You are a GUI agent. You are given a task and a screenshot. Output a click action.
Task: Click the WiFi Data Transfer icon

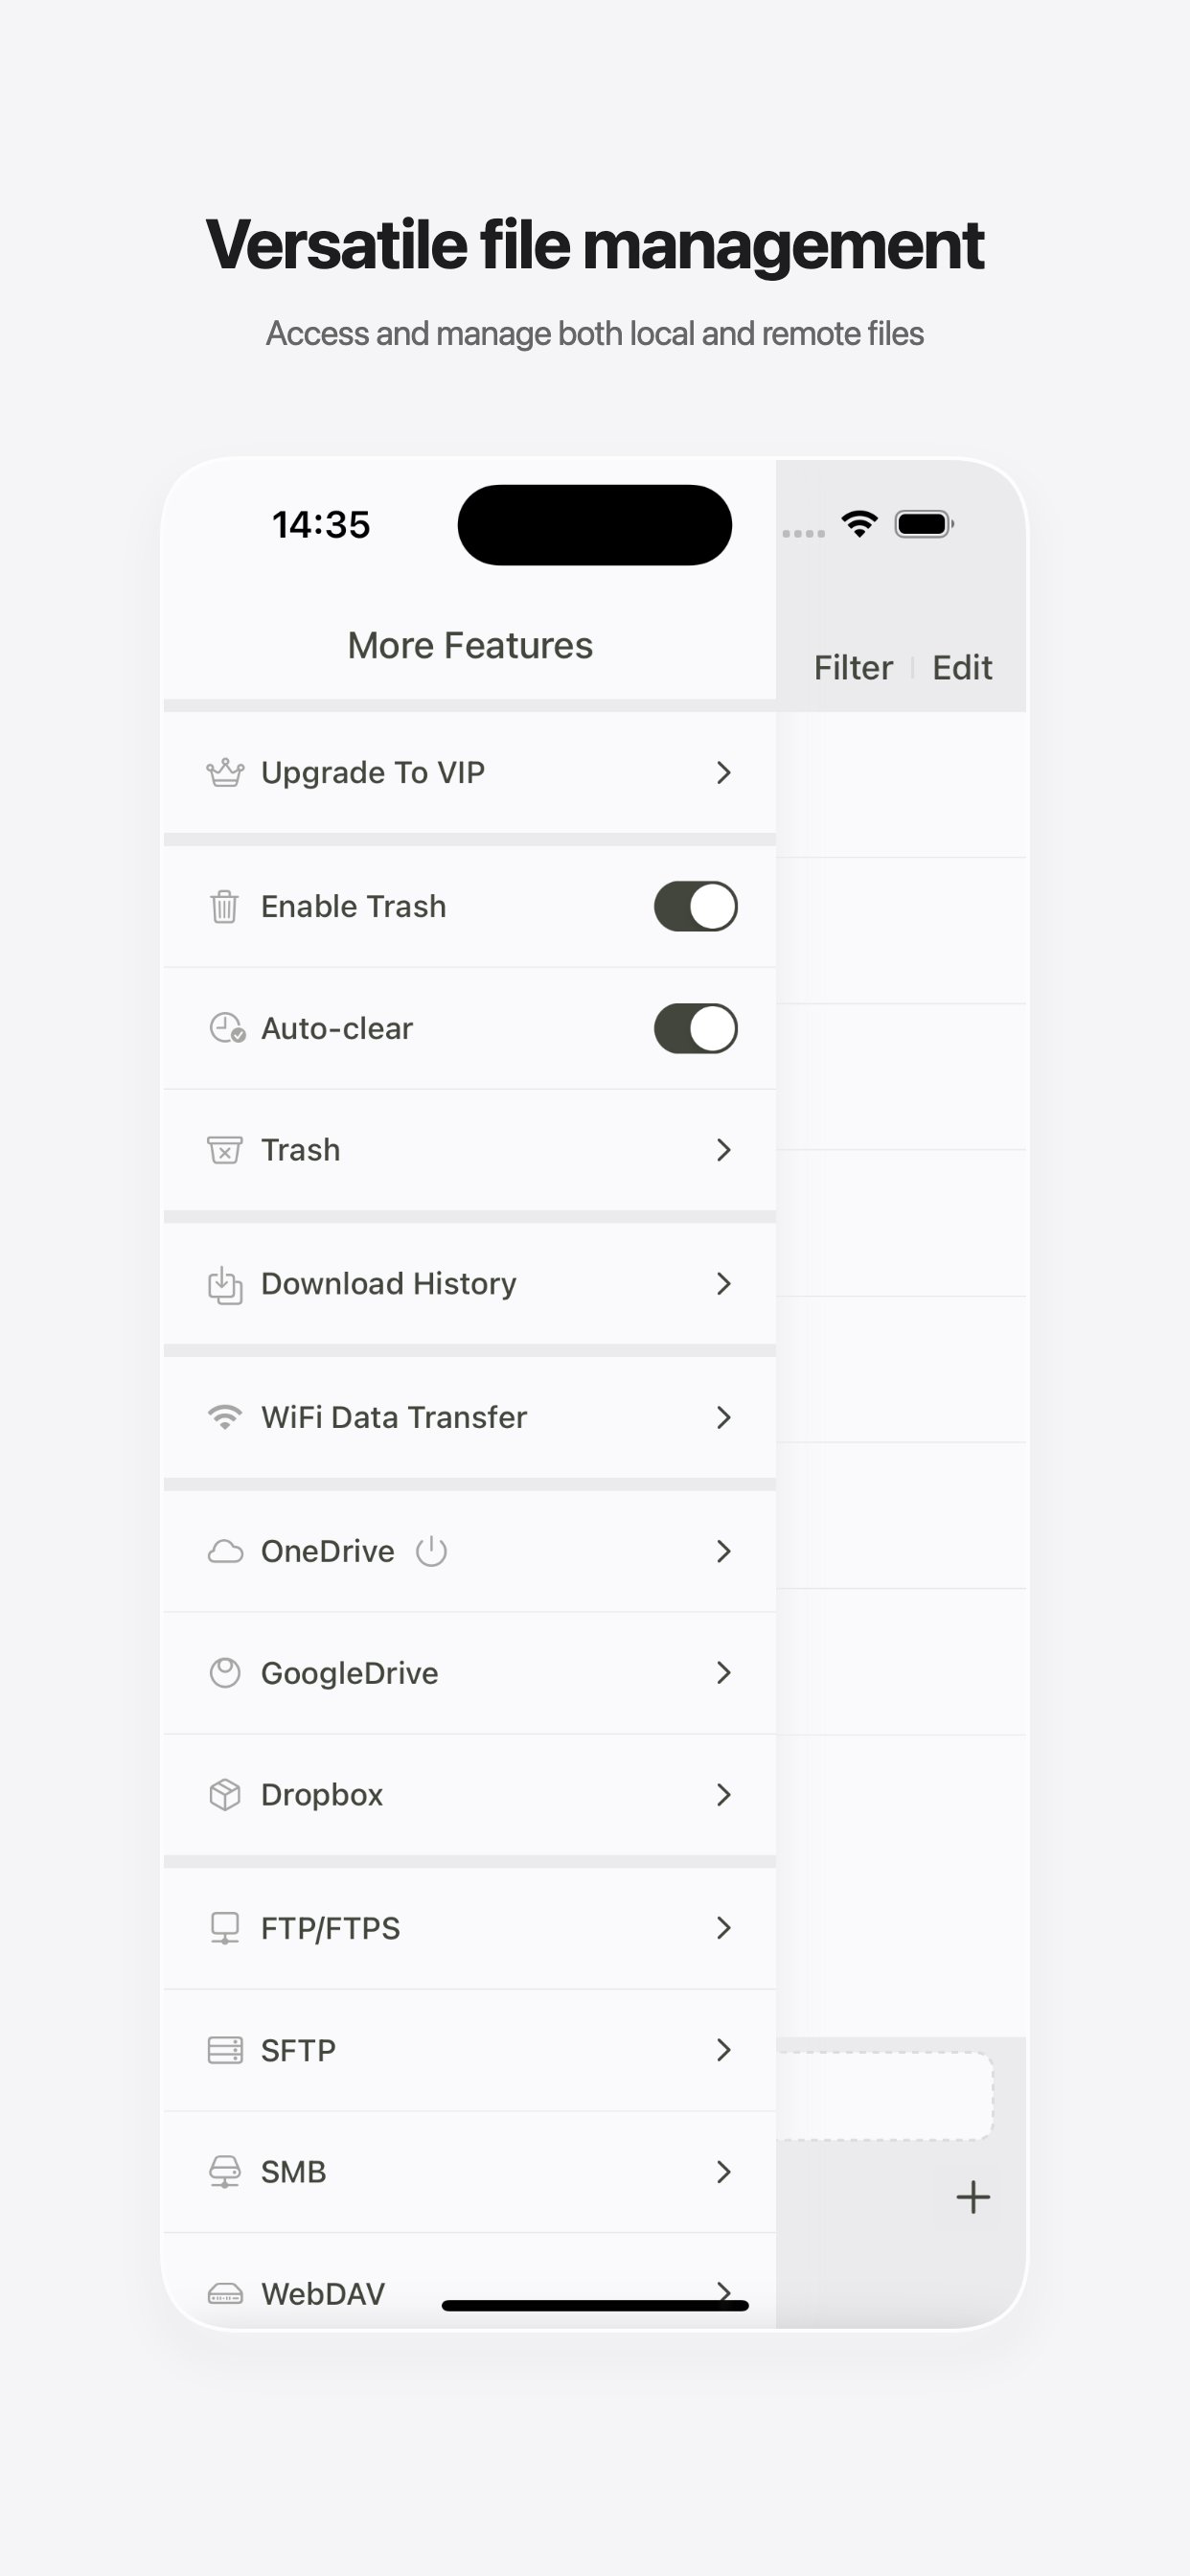coord(225,1418)
